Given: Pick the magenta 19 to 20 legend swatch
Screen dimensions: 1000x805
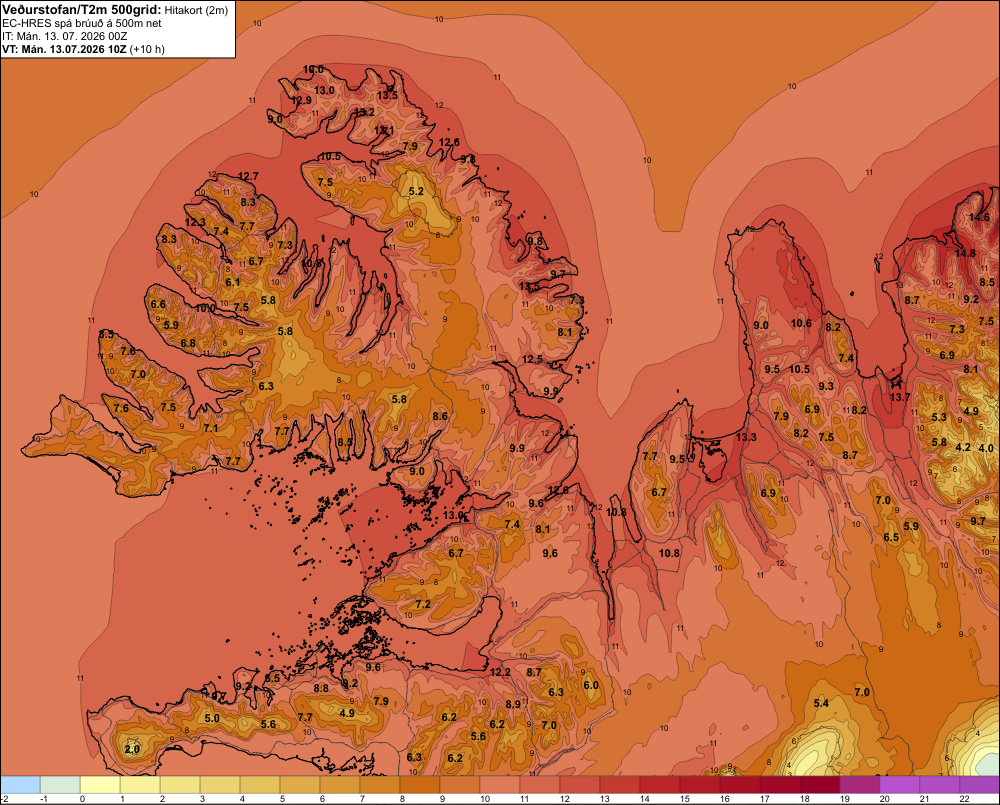Looking at the screenshot, I should [860, 785].
